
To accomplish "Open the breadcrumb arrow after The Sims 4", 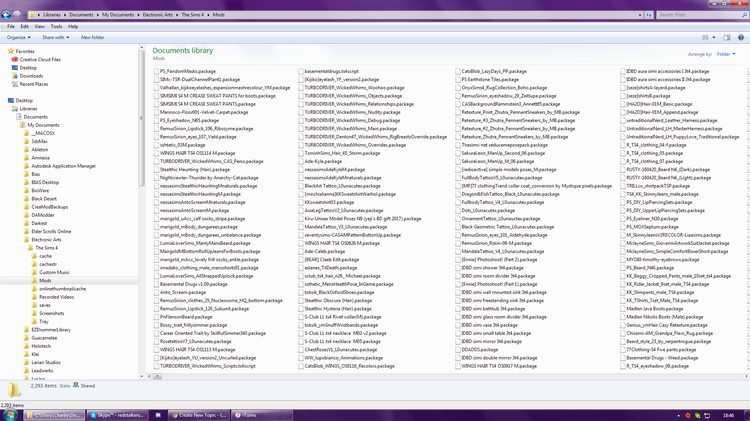I will click(x=209, y=15).
